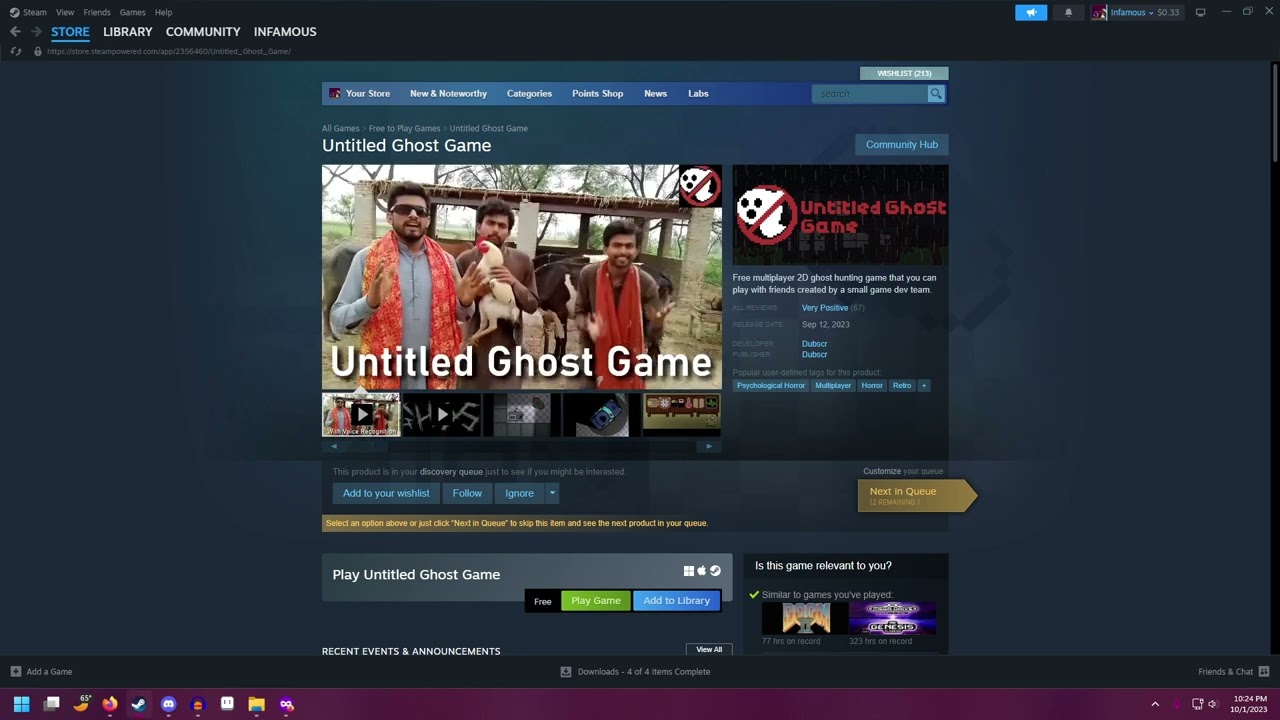The height and width of the screenshot is (720, 1280).
Task: Open store News
Action: click(x=655, y=93)
